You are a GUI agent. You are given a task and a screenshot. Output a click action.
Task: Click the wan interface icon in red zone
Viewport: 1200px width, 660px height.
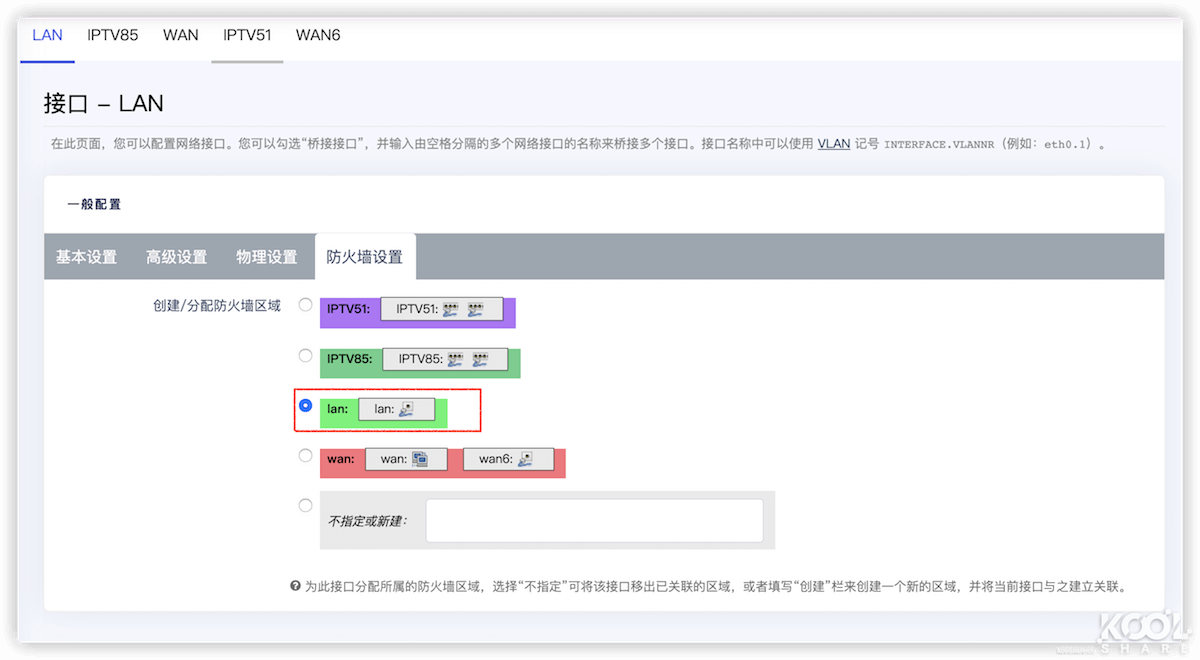coord(421,460)
